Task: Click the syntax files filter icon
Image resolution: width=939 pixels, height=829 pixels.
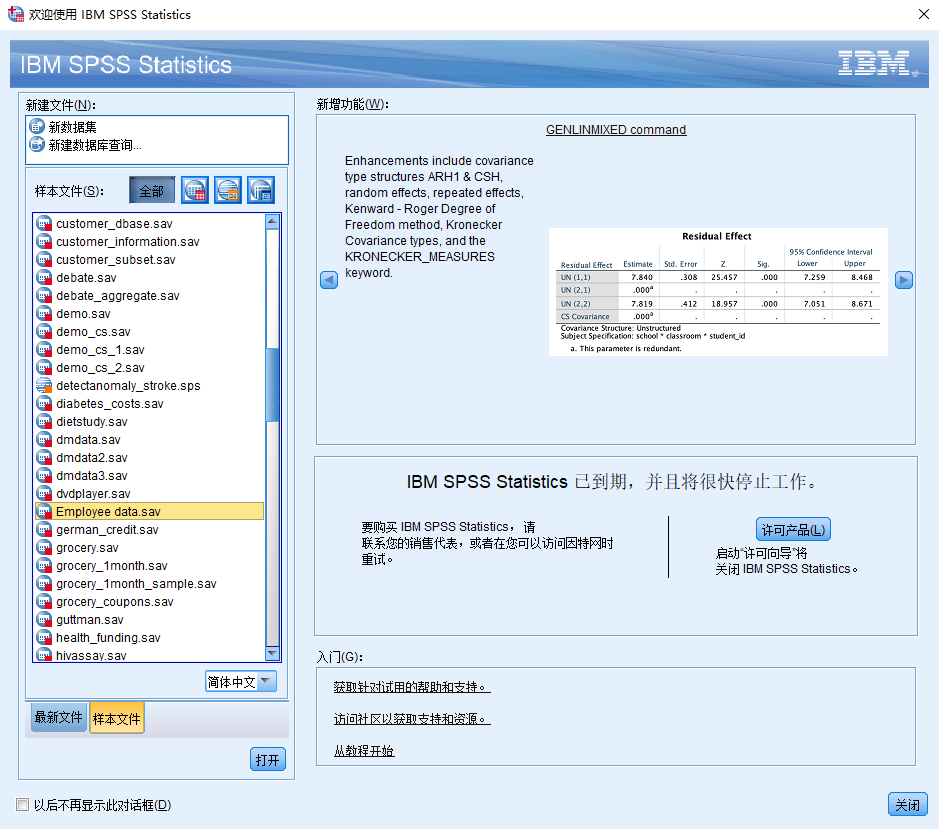Action: tap(228, 190)
